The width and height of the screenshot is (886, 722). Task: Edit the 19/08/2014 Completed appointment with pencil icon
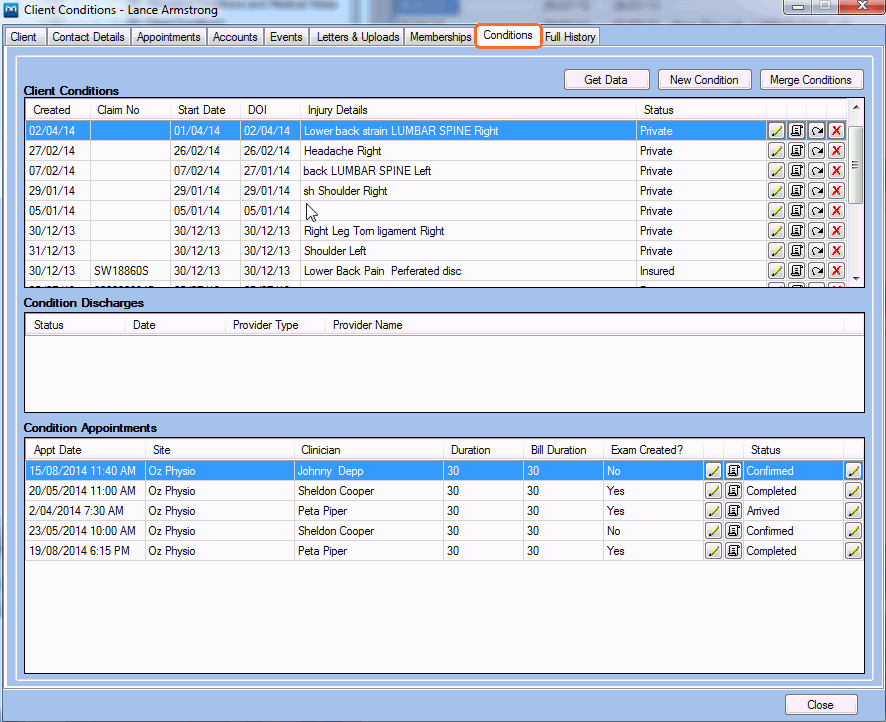click(x=713, y=550)
